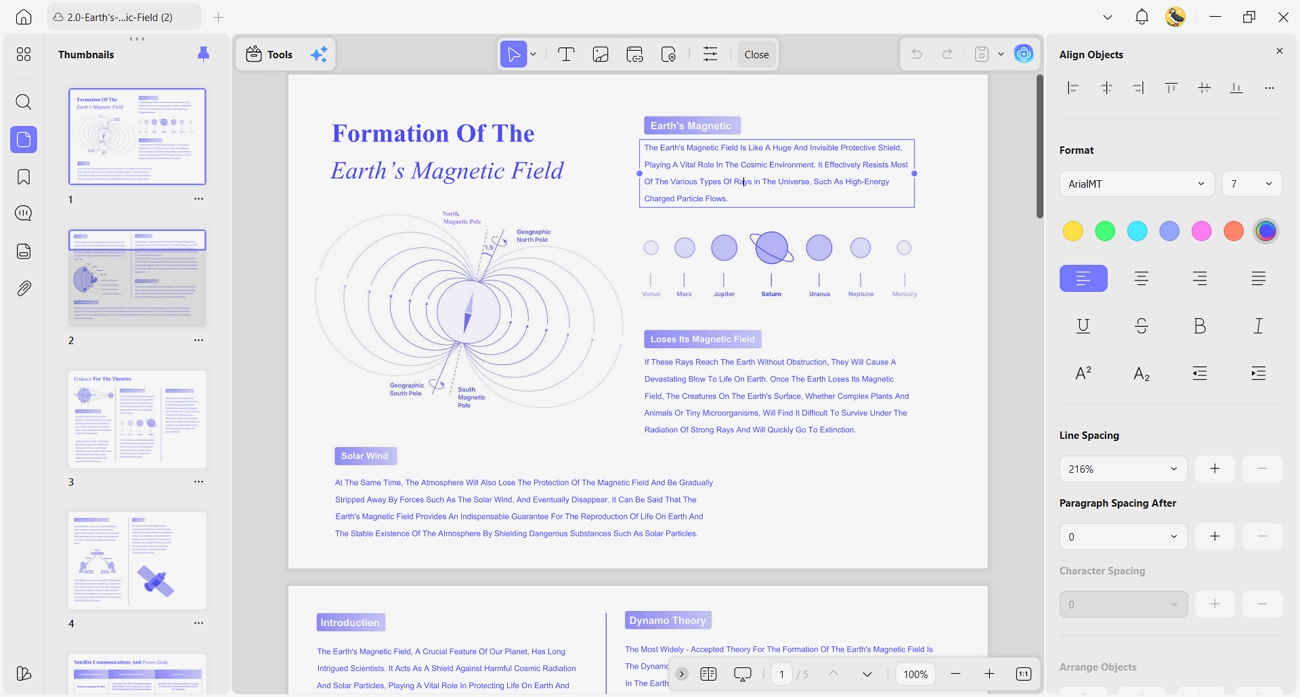This screenshot has height=697, width=1300.
Task: Open the home screen icon
Action: [x=24, y=17]
